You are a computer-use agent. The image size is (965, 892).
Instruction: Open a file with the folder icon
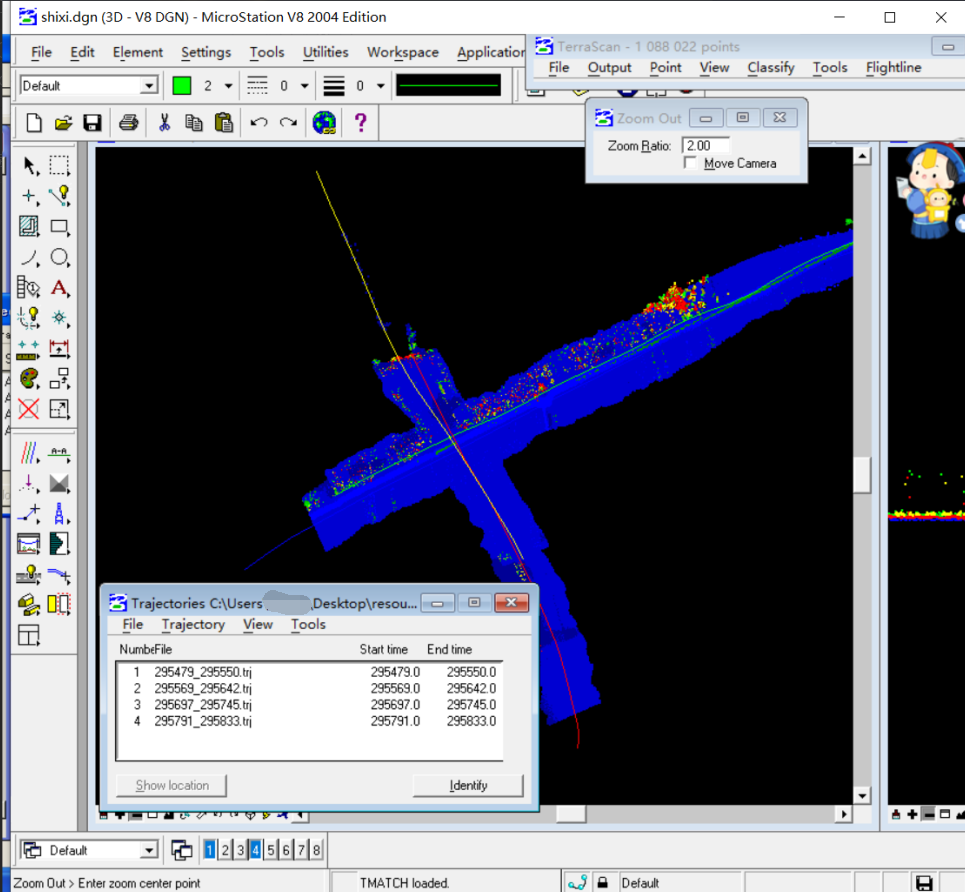[x=63, y=123]
